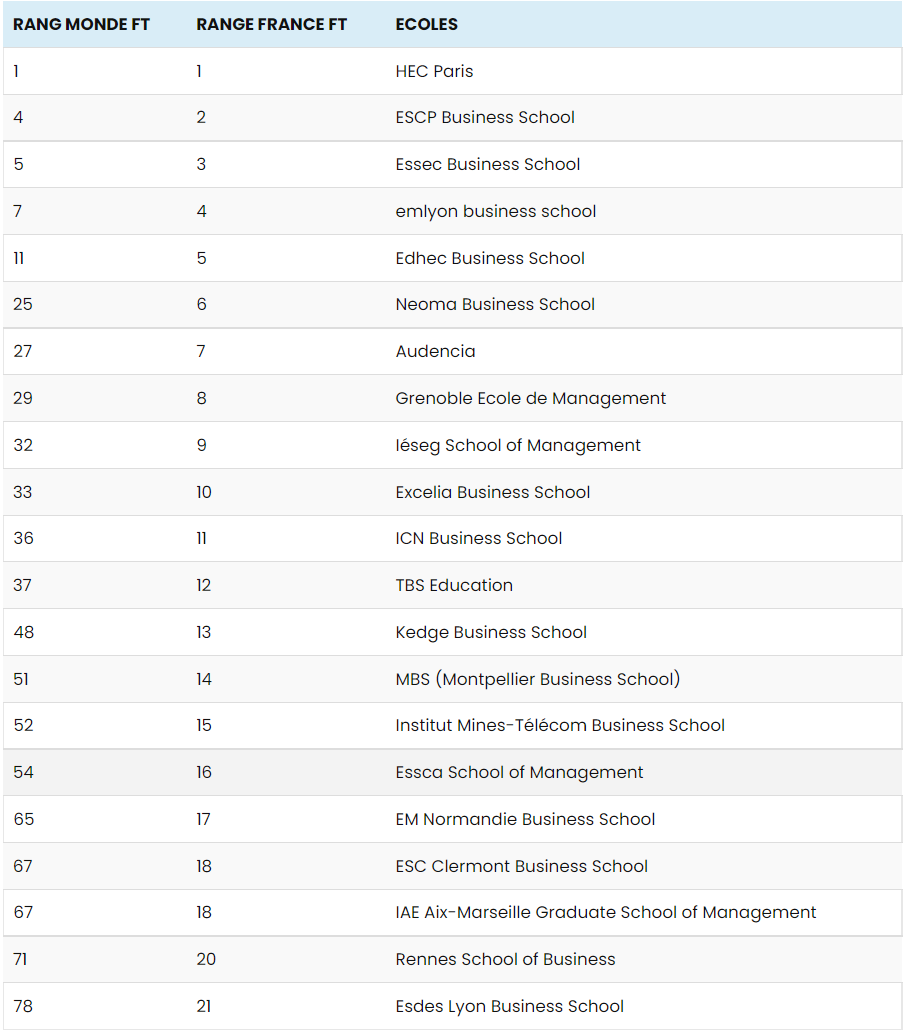Select world rank 54 for Essca

click(x=23, y=772)
